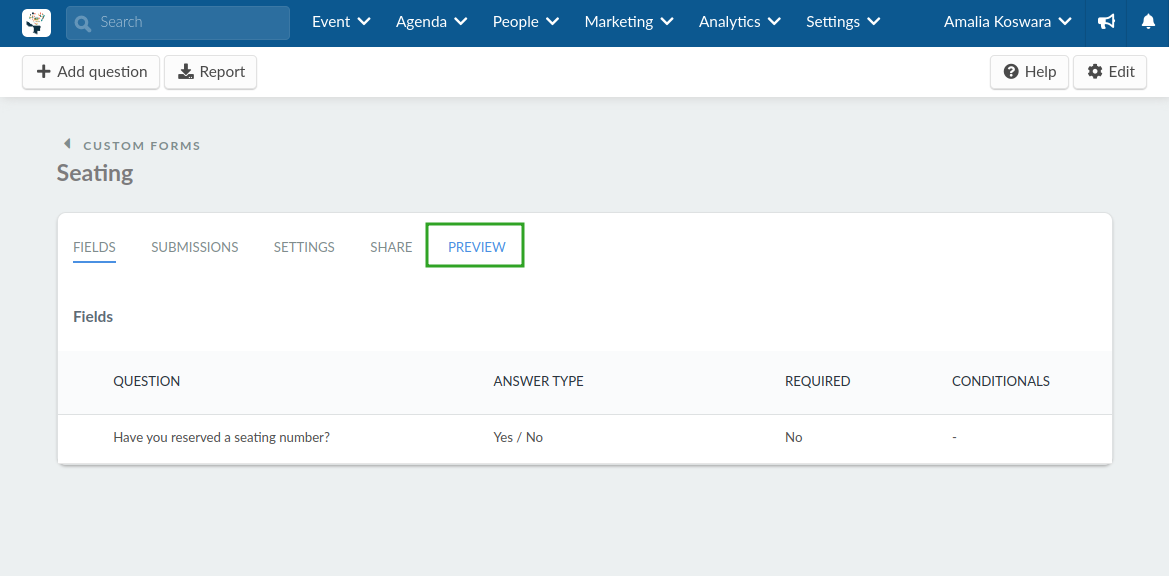The width and height of the screenshot is (1169, 576).
Task: Expand the Analytics menu
Action: pos(740,22)
